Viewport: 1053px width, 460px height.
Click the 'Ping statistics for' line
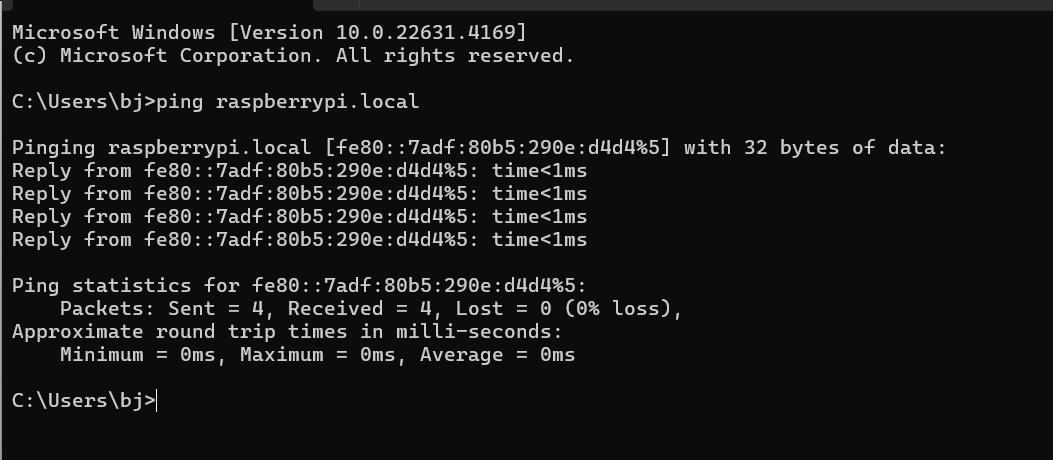point(300,286)
